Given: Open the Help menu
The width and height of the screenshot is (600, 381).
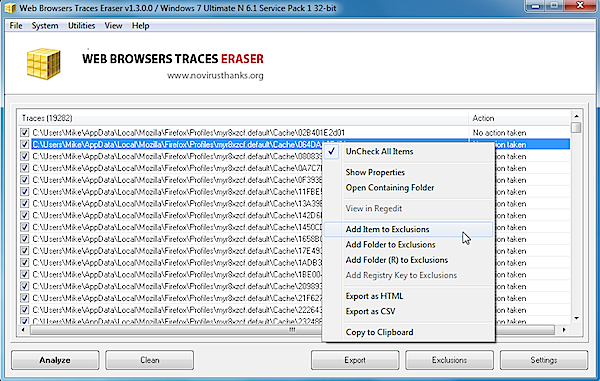Looking at the screenshot, I should click(x=140, y=26).
